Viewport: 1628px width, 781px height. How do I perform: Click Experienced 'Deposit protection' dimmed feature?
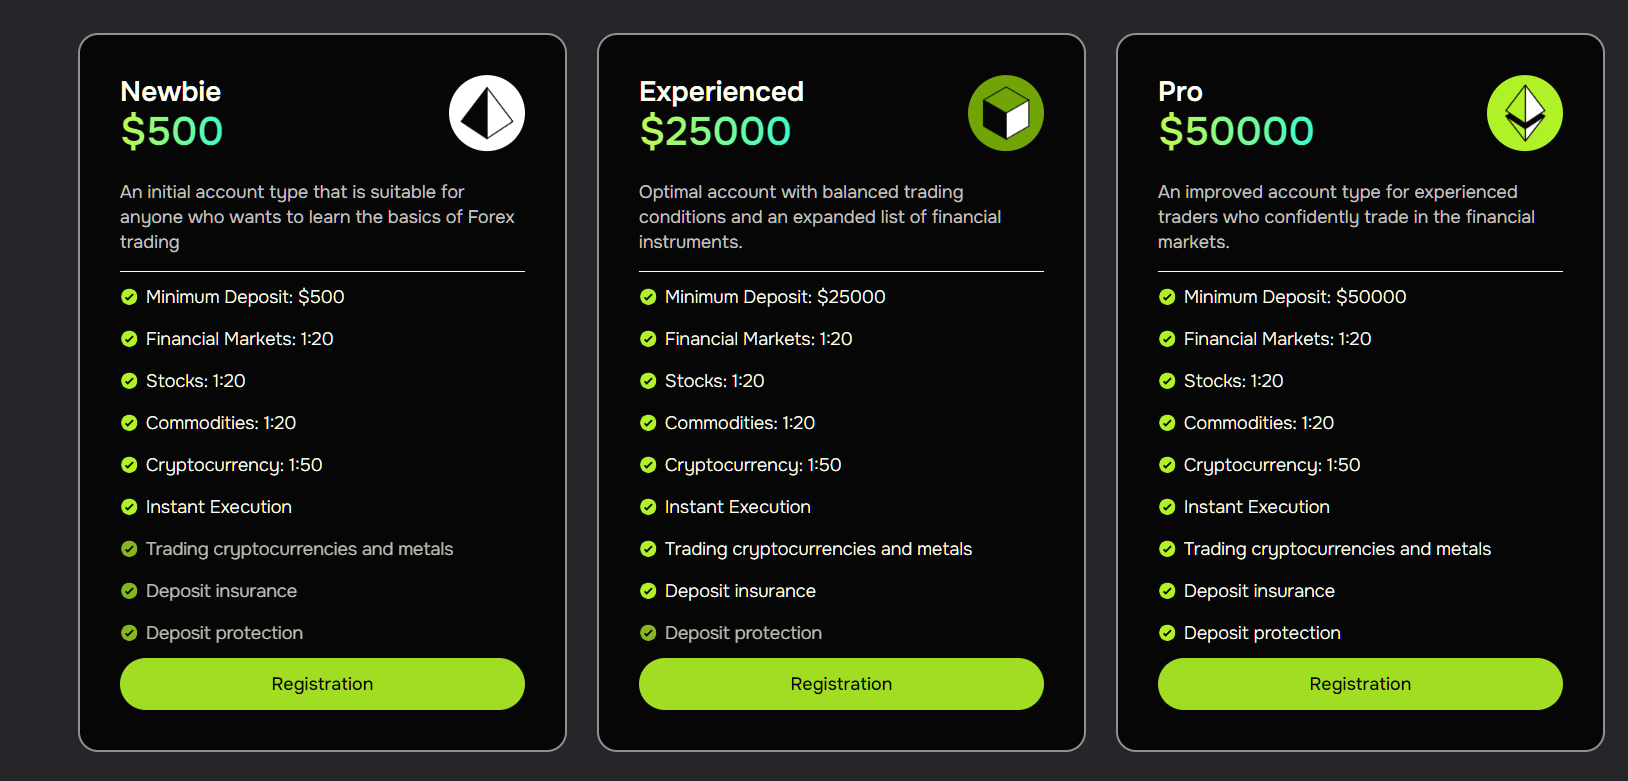click(743, 633)
